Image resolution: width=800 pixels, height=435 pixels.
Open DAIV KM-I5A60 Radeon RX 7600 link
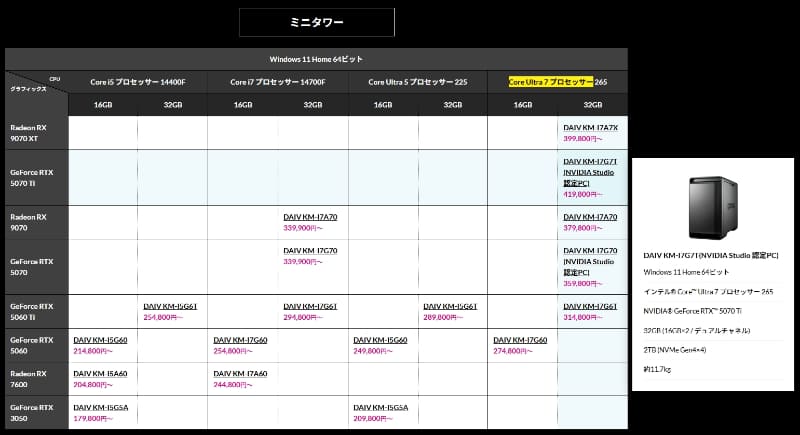pos(101,373)
